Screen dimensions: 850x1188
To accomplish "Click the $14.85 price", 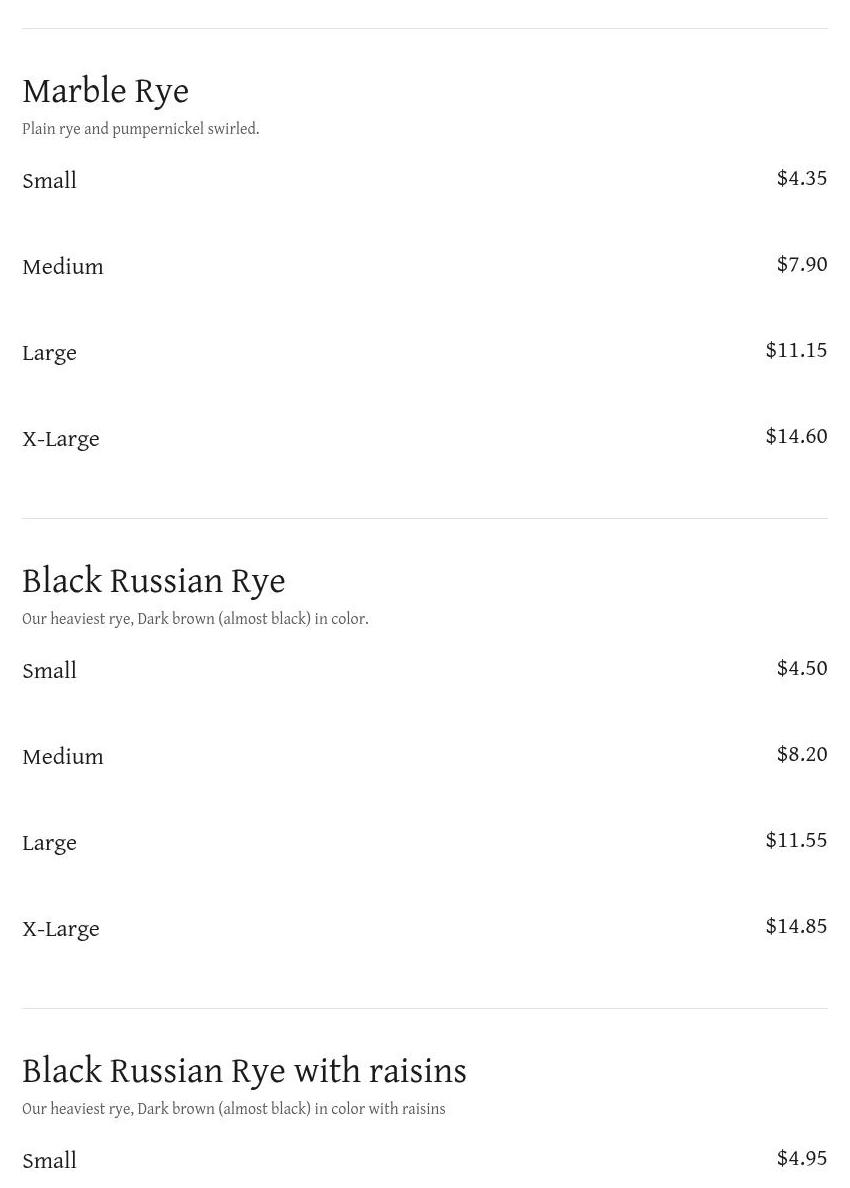I will pos(796,927).
